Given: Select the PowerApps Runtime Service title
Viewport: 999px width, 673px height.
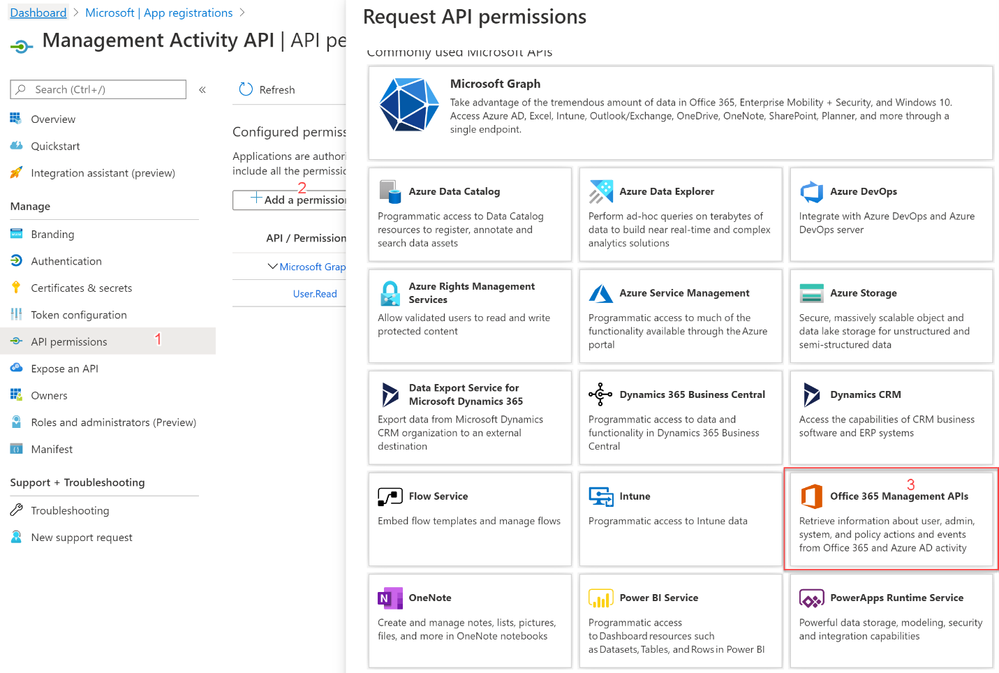Looking at the screenshot, I should click(896, 597).
